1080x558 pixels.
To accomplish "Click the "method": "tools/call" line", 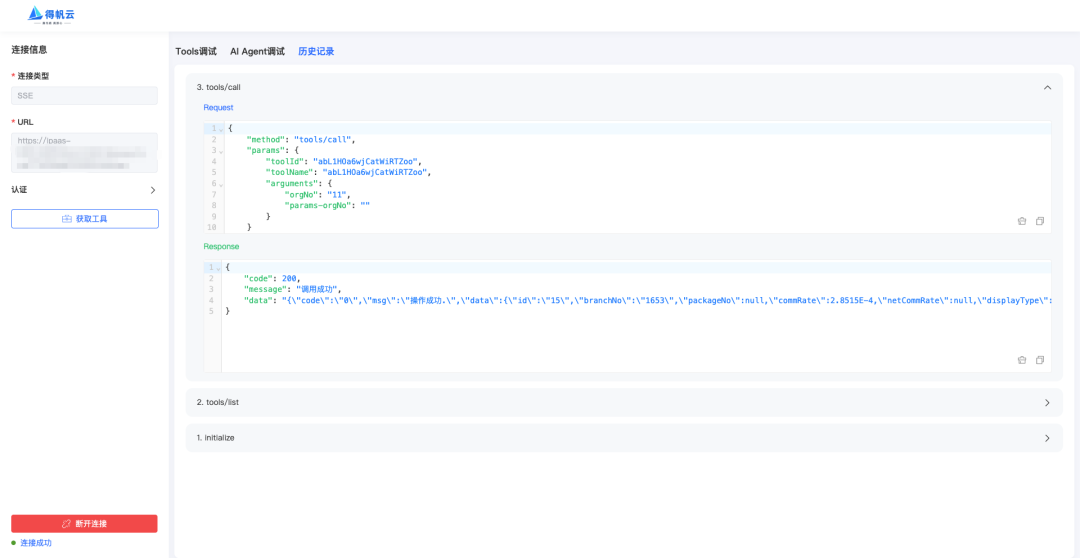I will 300,140.
